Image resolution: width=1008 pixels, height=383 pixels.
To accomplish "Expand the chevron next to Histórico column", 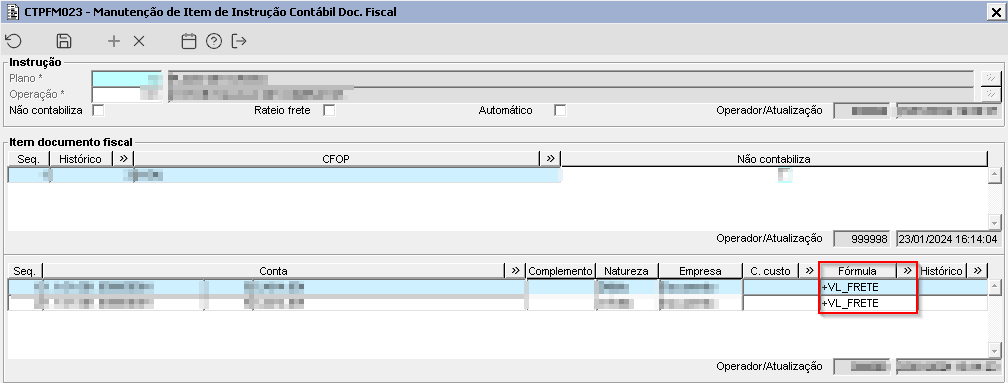I will tap(123, 159).
